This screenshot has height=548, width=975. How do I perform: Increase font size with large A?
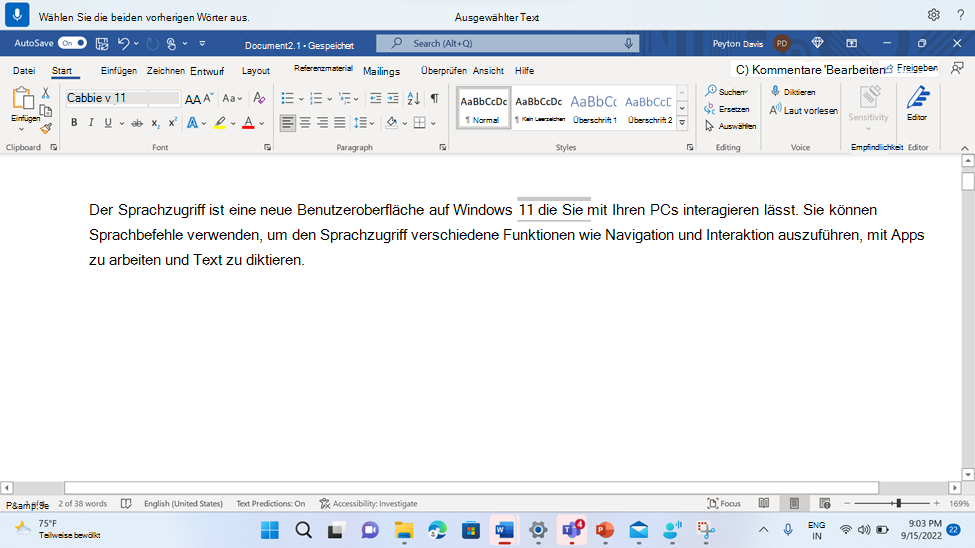pyautogui.click(x=192, y=98)
